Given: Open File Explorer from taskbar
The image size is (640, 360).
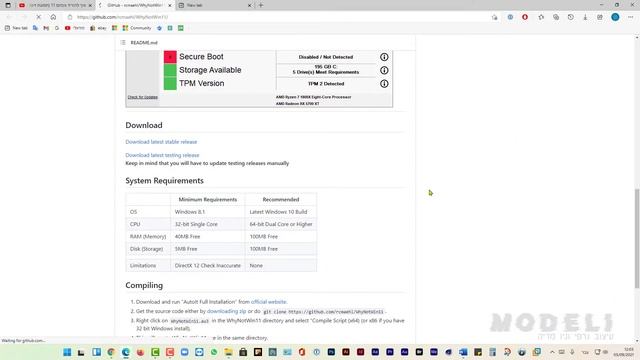Looking at the screenshot, I should tap(228, 352).
